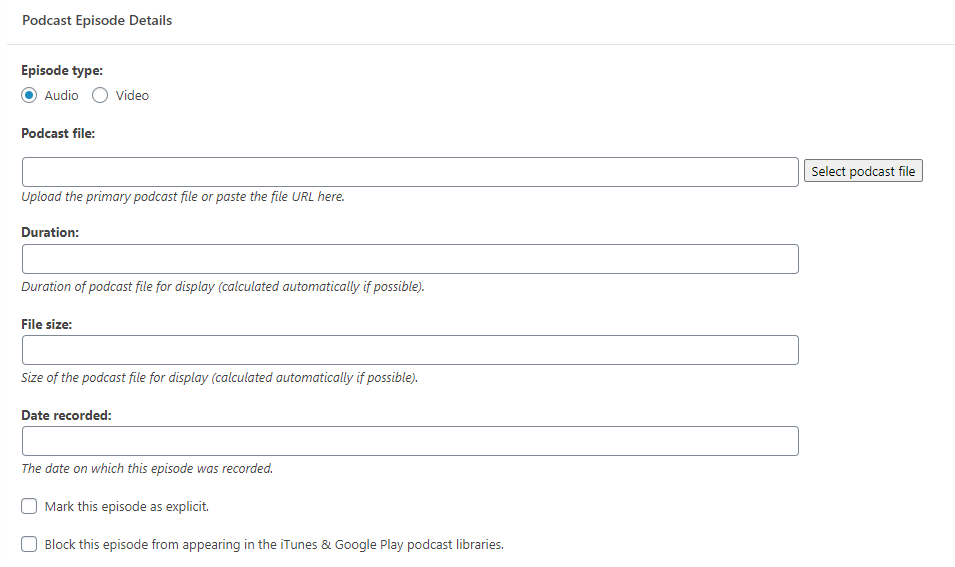Click the "Upload the primary podcast file" help text
955x567 pixels.
183,197
